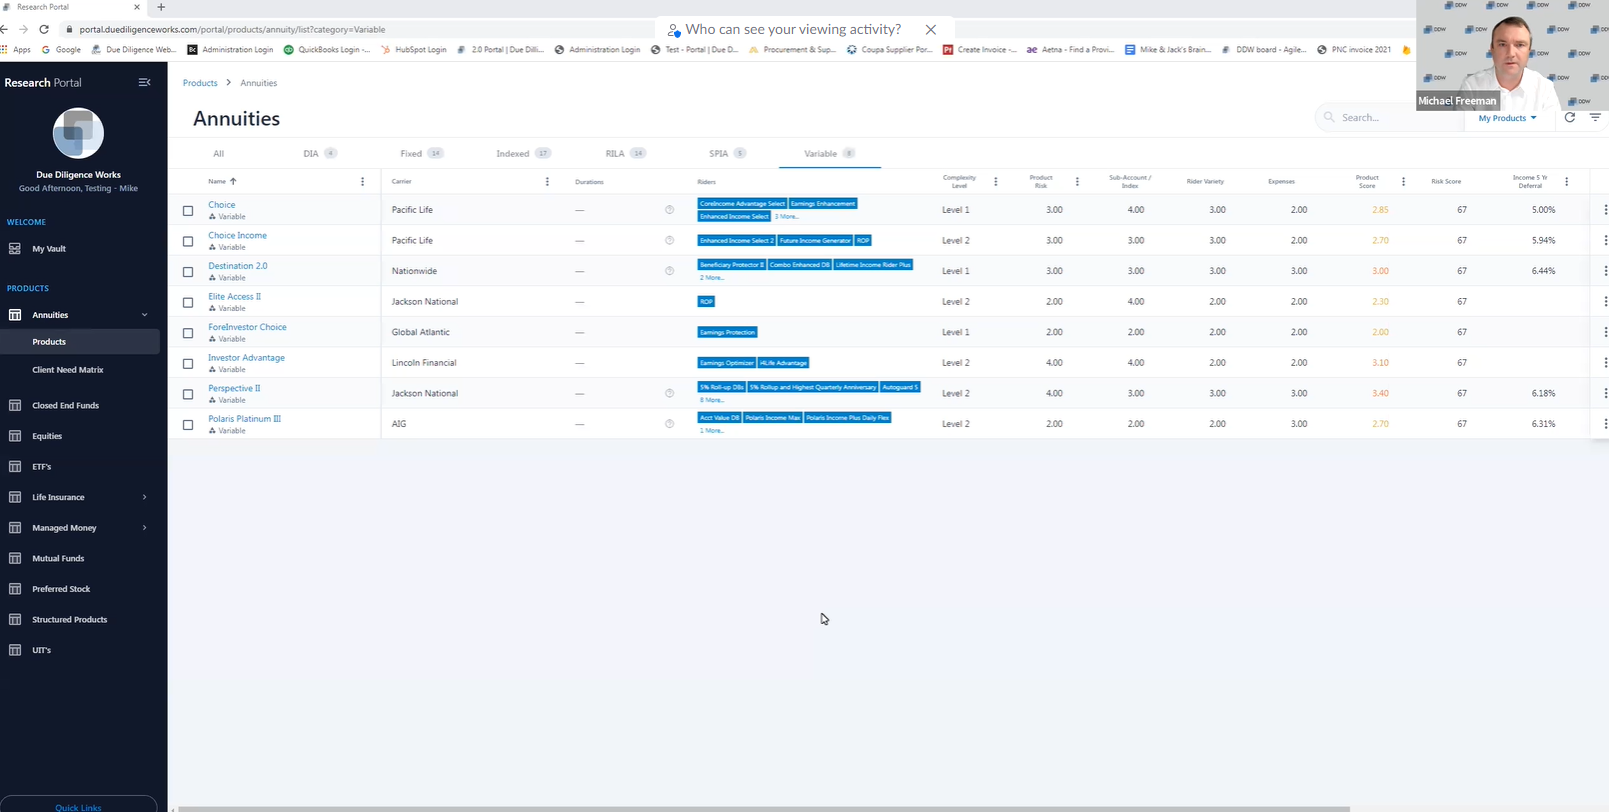Open Carrier column options menu
This screenshot has height=812, width=1609.
[547, 182]
